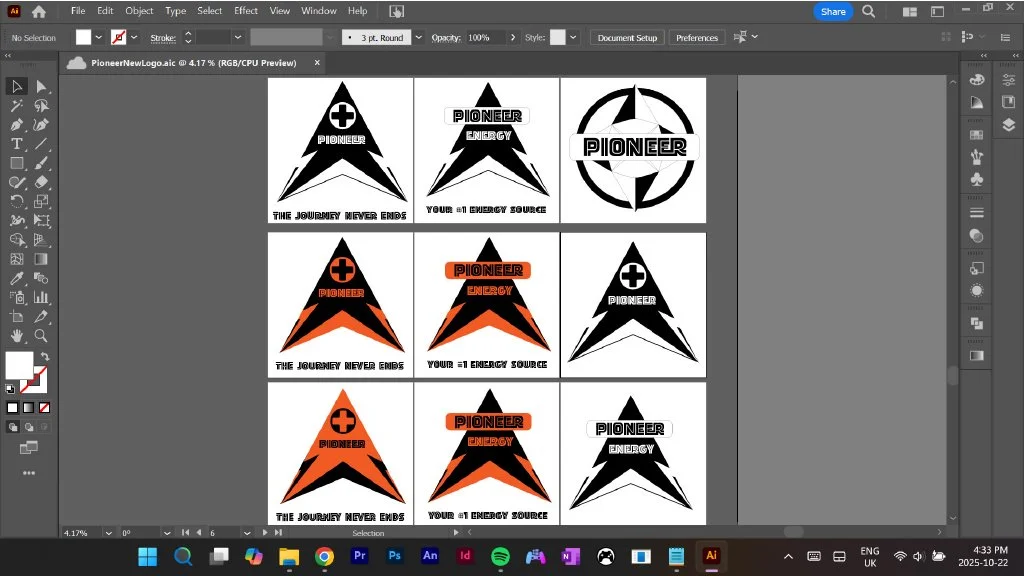Select the Scale tool
This screenshot has width=1024, height=576.
tap(41, 201)
